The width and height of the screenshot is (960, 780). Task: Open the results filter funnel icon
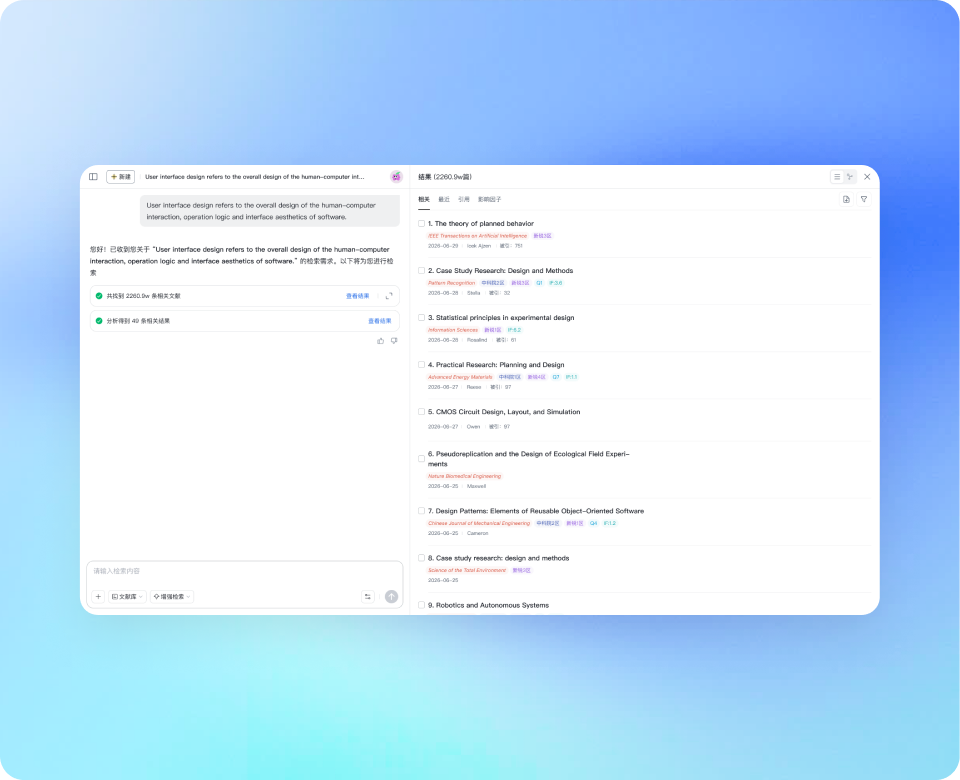point(864,200)
